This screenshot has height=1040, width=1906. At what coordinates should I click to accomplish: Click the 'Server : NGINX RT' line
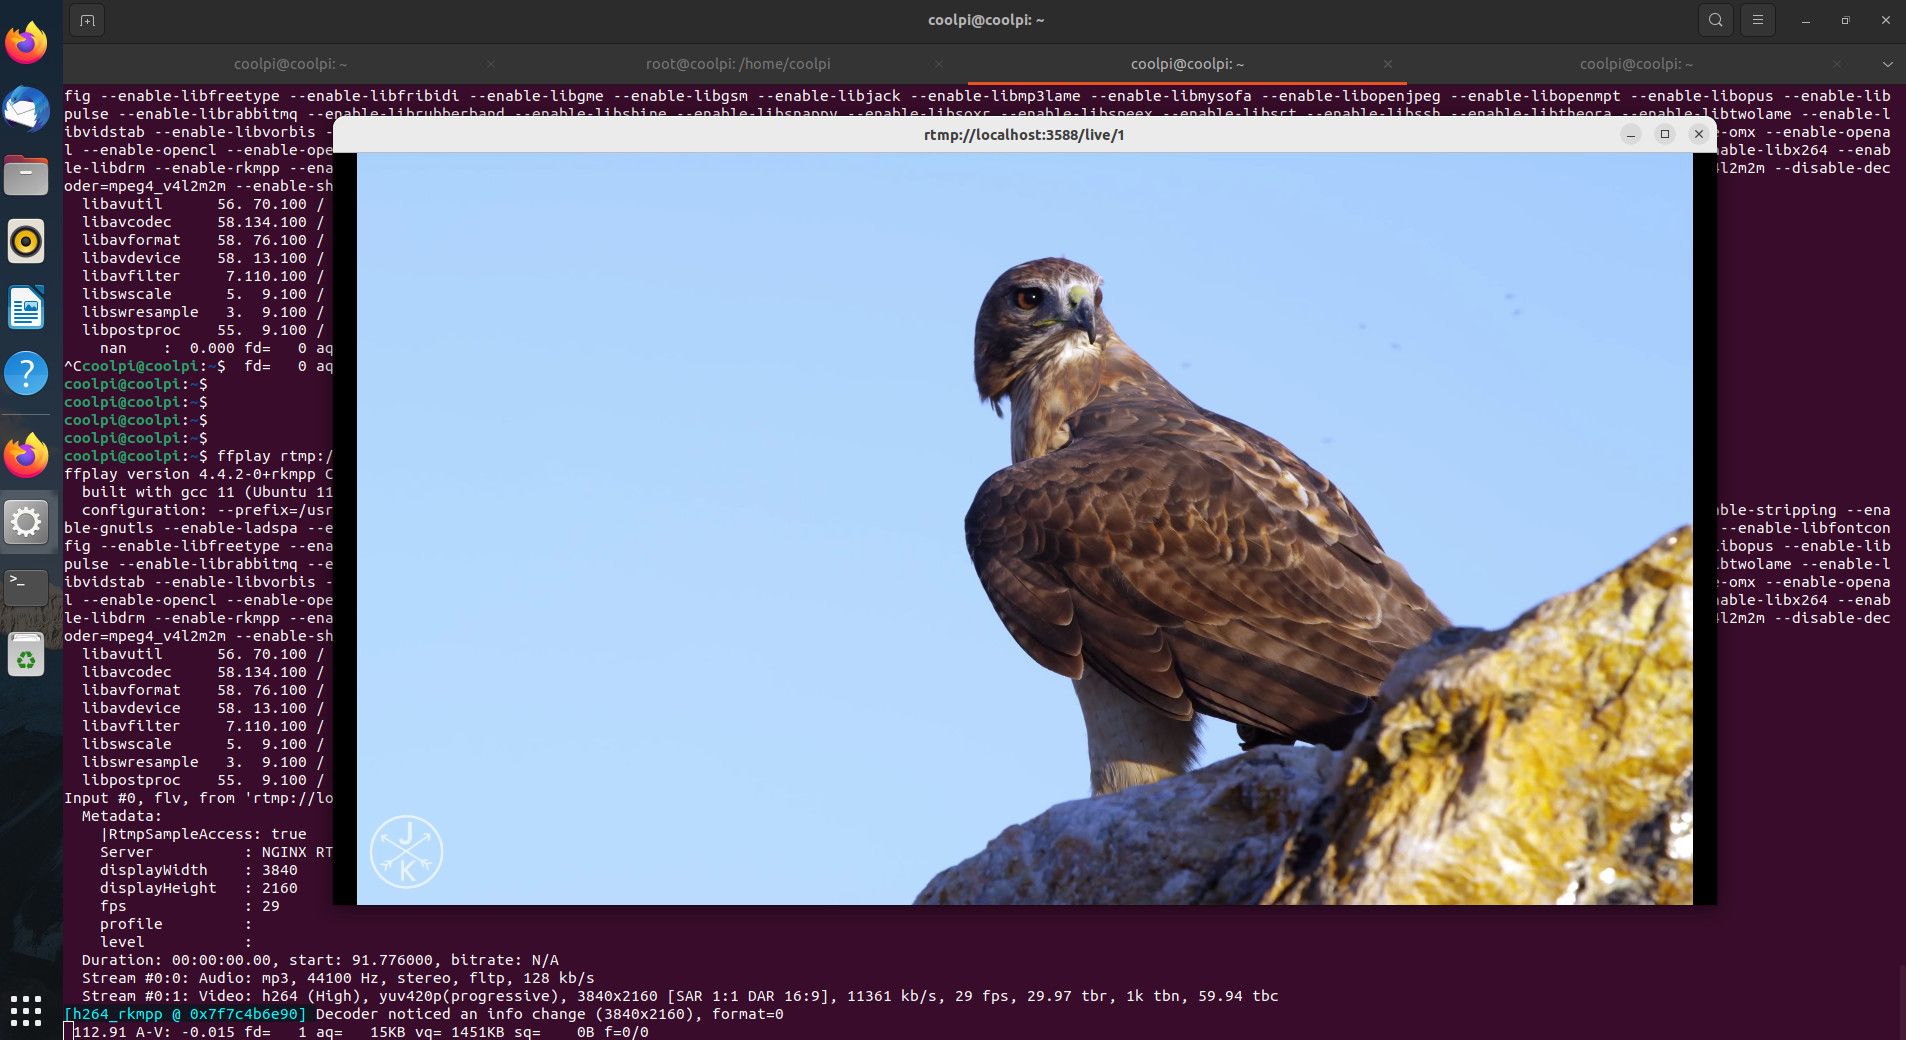pyautogui.click(x=216, y=852)
